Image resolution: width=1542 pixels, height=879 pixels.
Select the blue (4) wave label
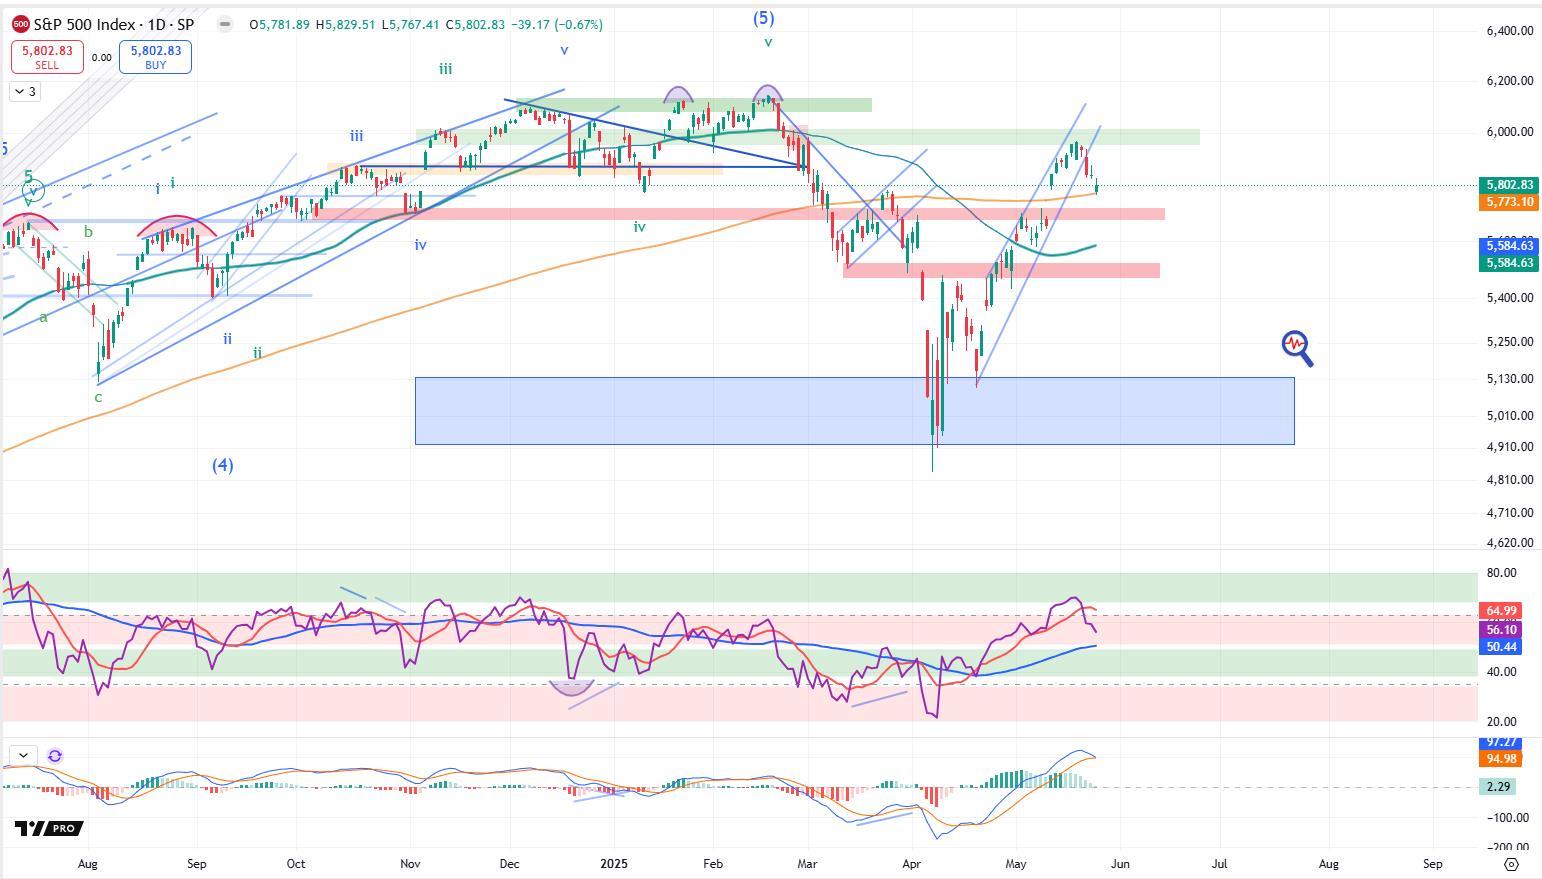pos(222,465)
